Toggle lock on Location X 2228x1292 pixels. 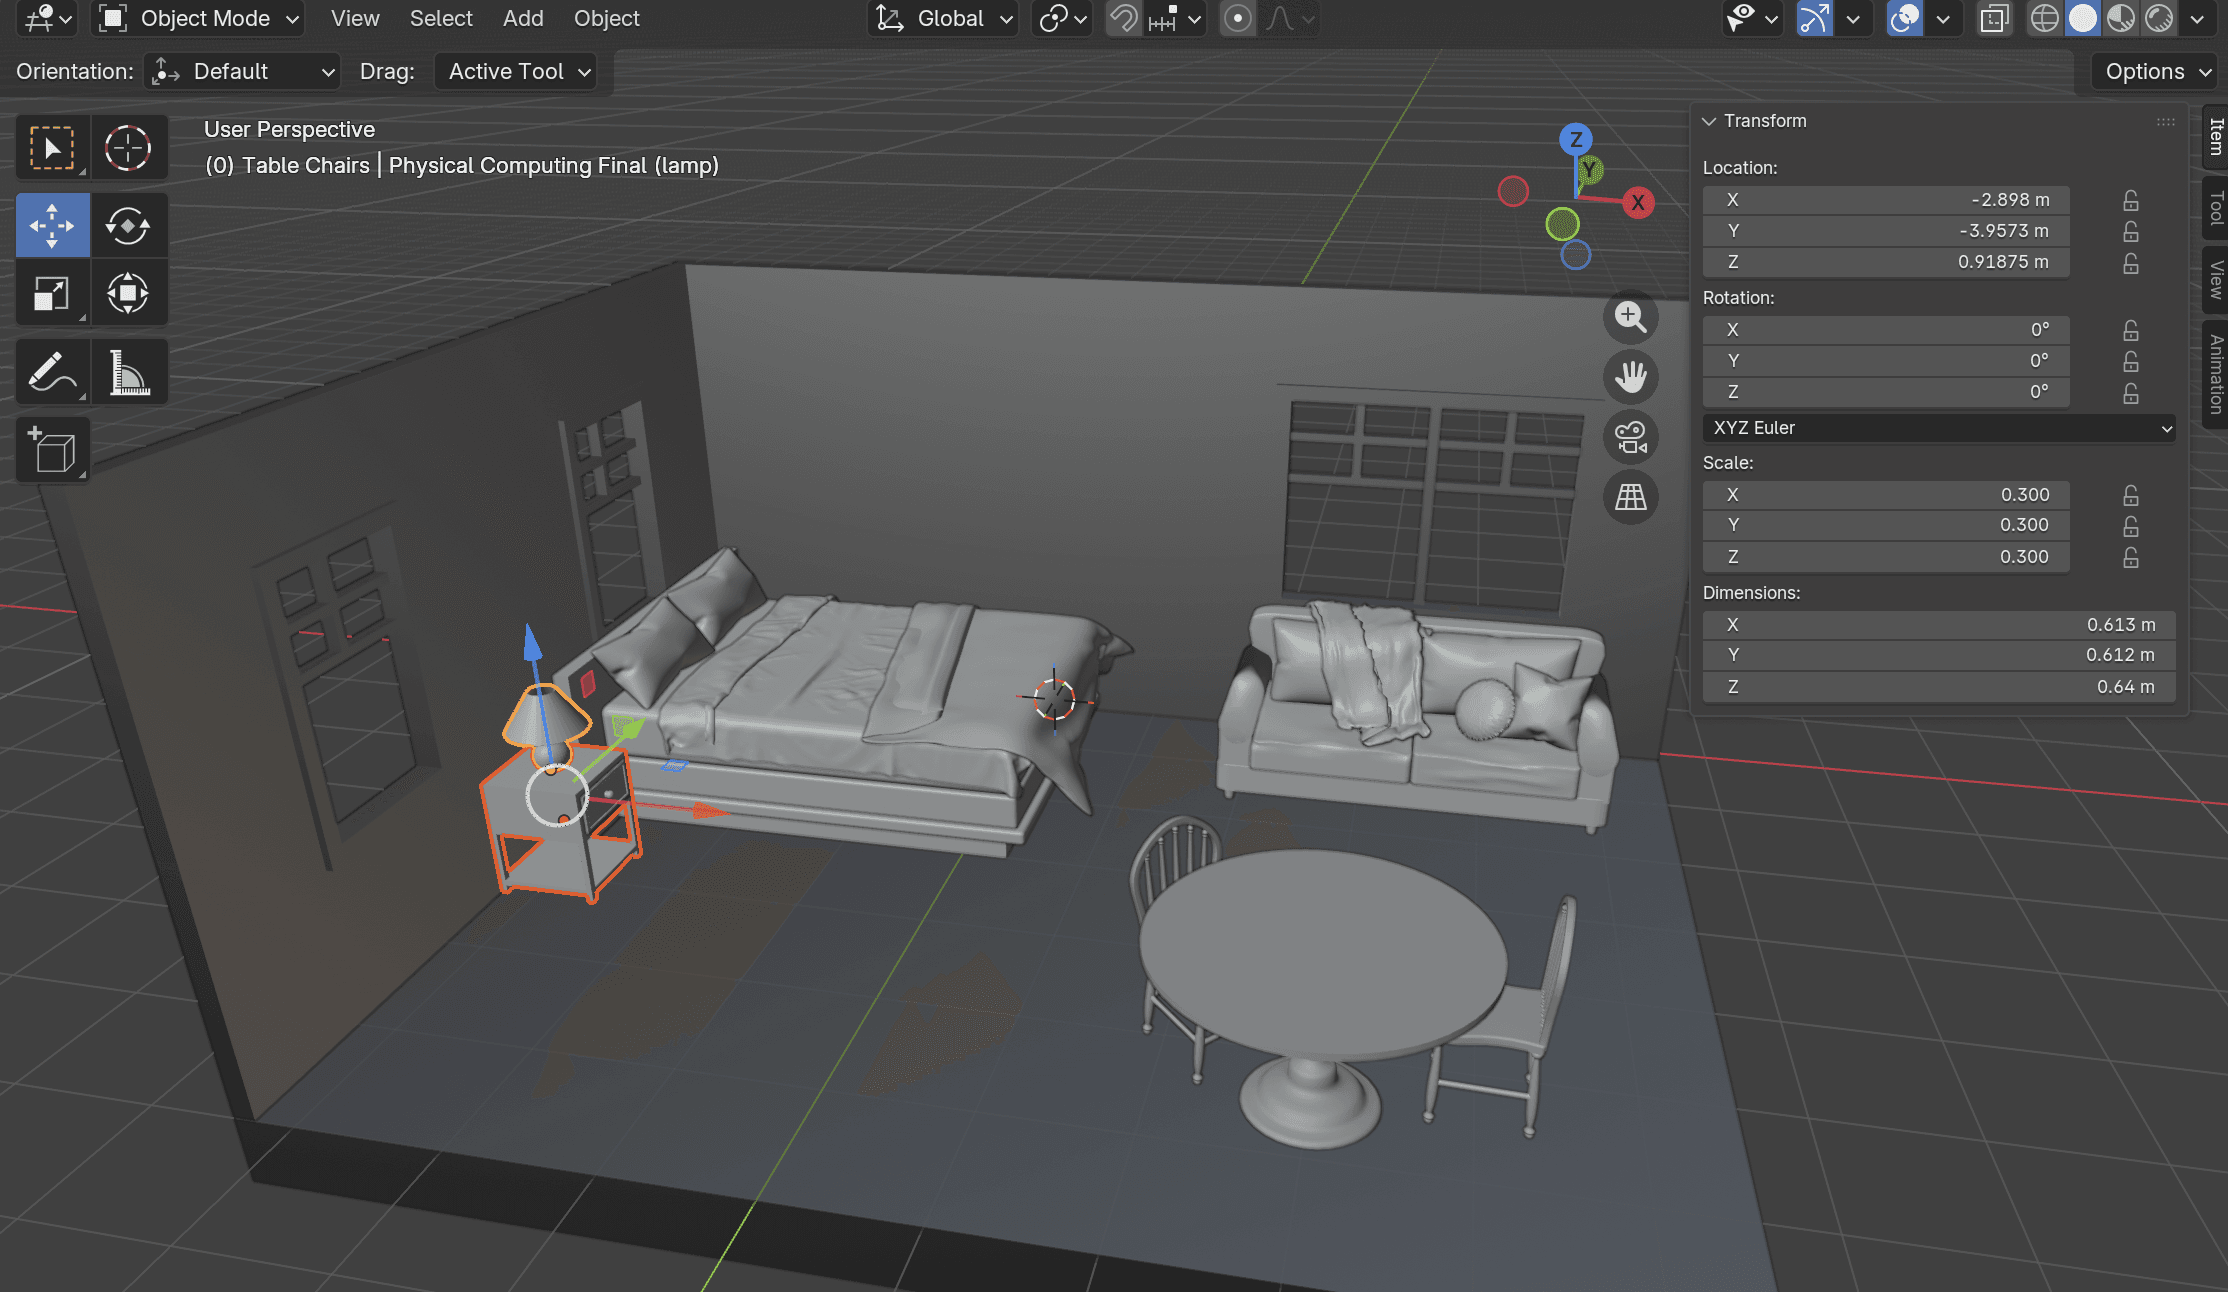(x=2131, y=201)
